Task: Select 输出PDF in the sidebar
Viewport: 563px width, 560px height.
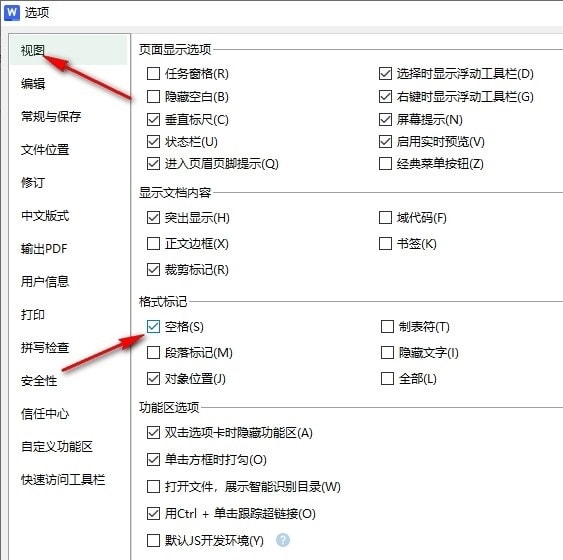Action: point(44,248)
